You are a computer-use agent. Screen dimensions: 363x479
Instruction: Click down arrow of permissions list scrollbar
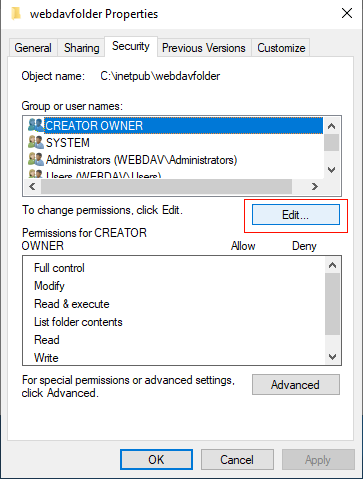(332, 357)
